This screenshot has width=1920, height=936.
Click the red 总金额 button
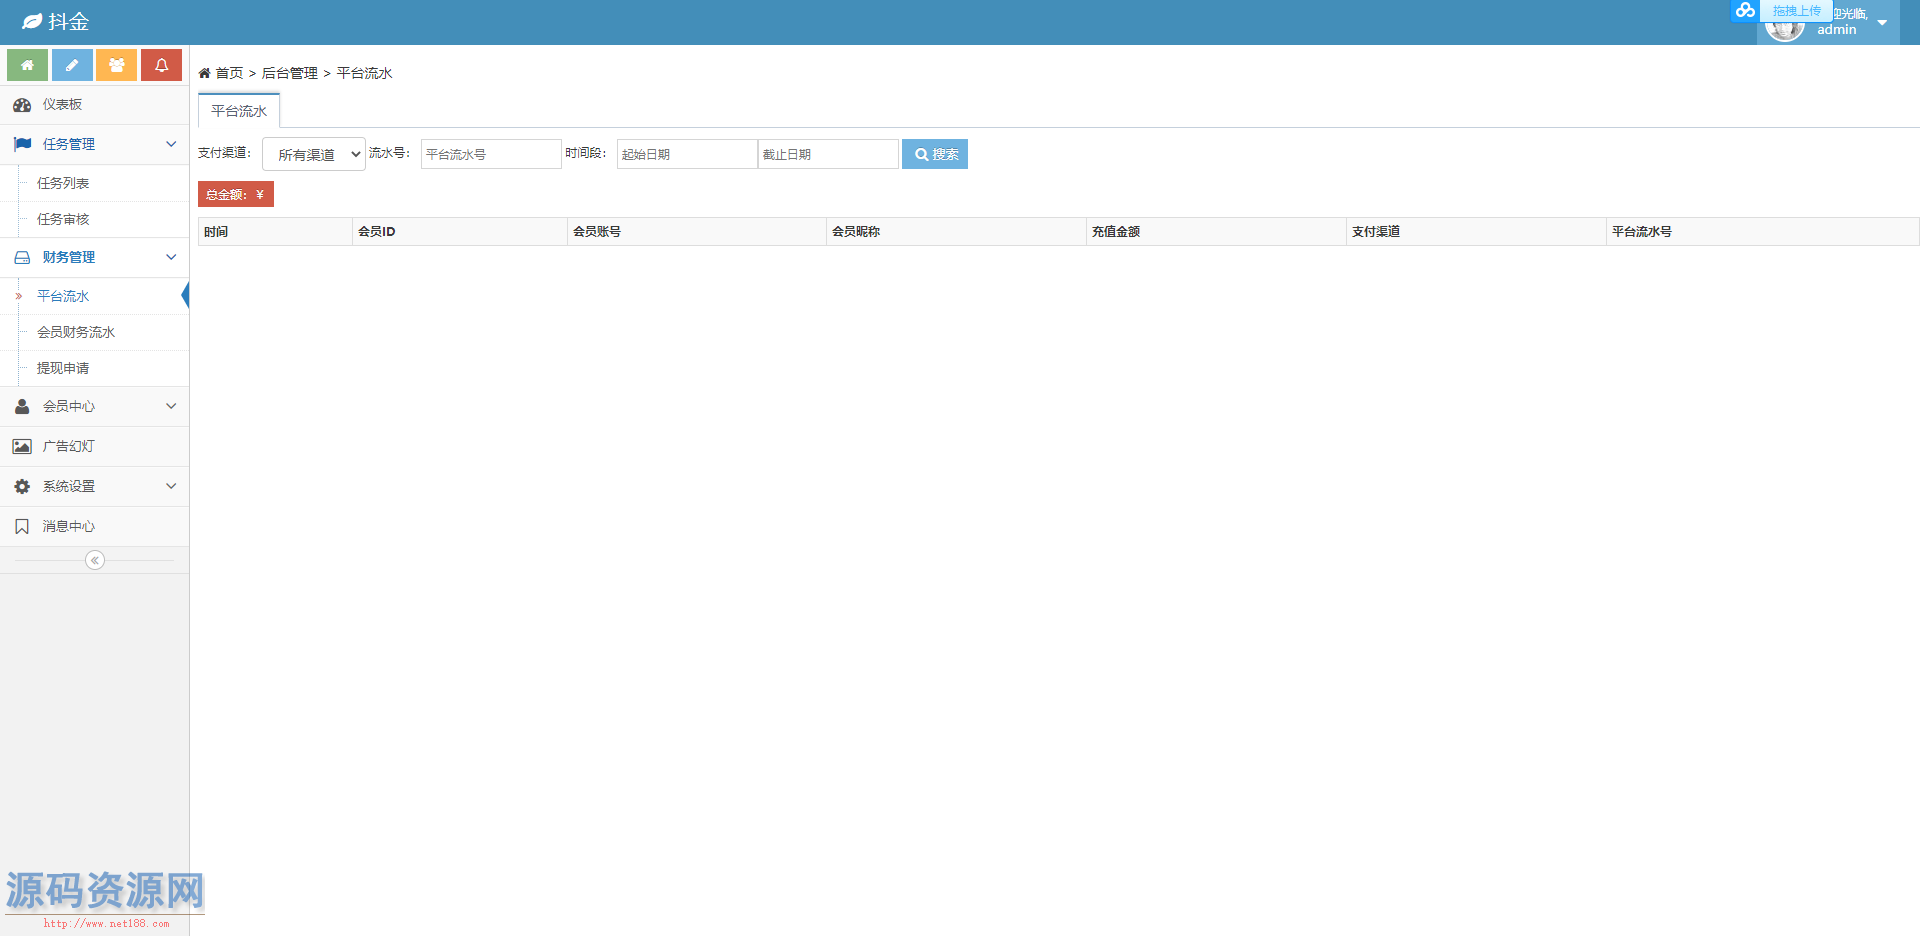(x=236, y=194)
